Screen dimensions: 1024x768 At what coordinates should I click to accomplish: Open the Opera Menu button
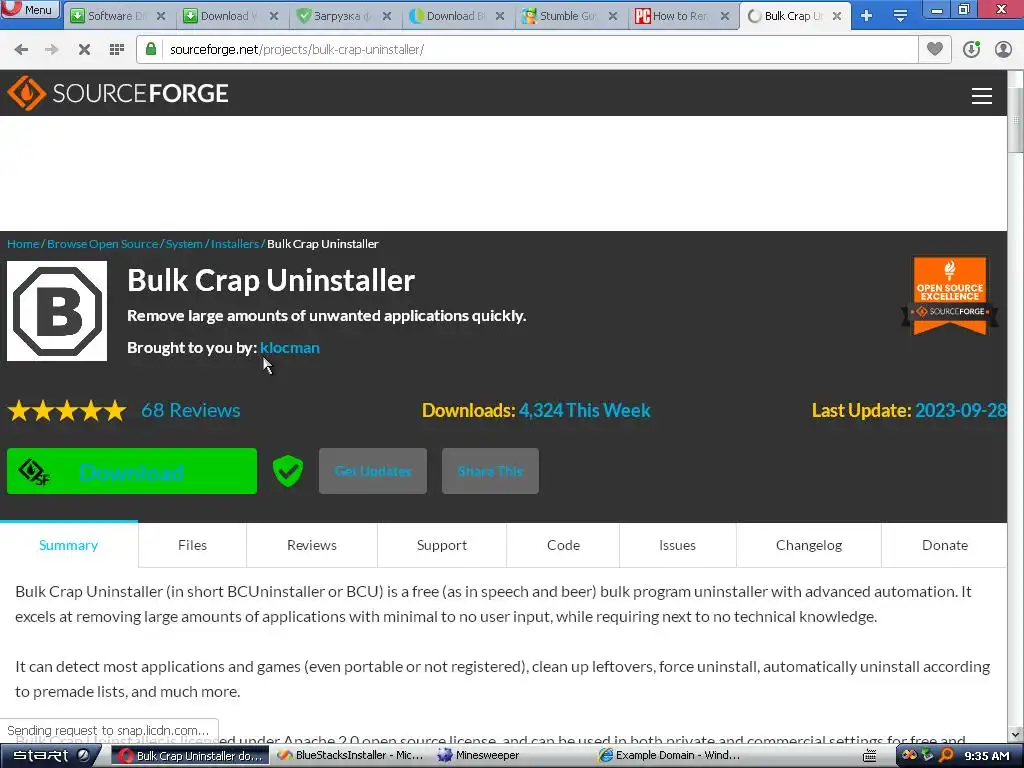(30, 9)
